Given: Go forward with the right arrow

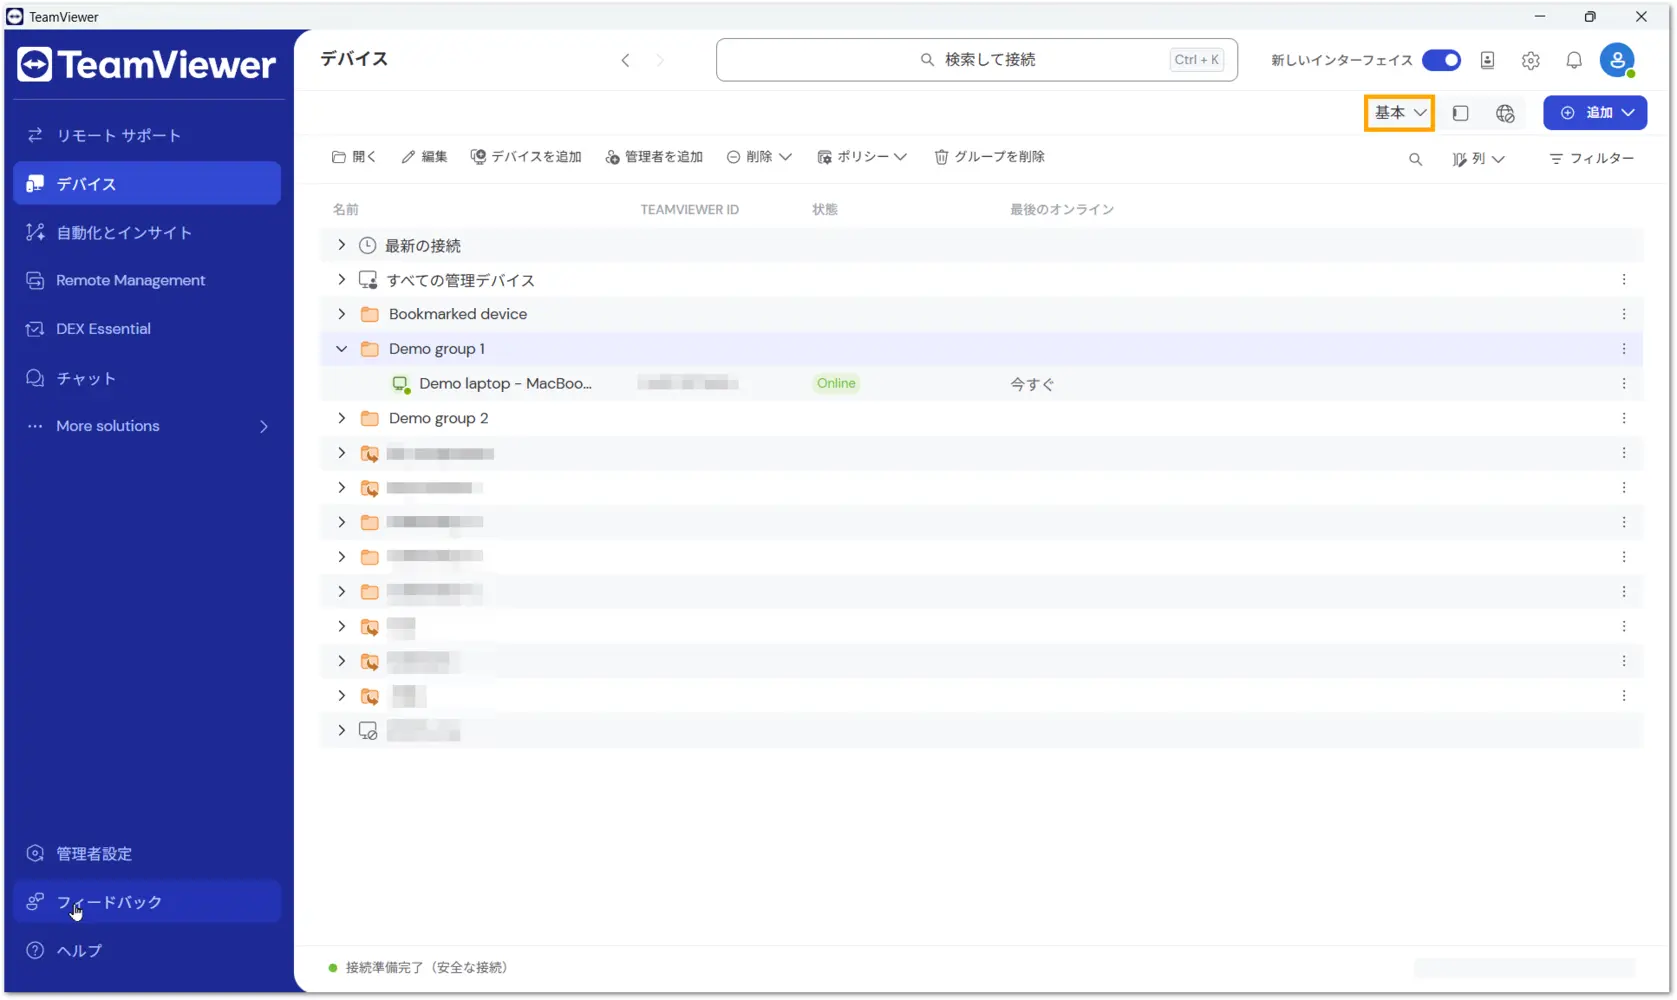Looking at the screenshot, I should 660,60.
